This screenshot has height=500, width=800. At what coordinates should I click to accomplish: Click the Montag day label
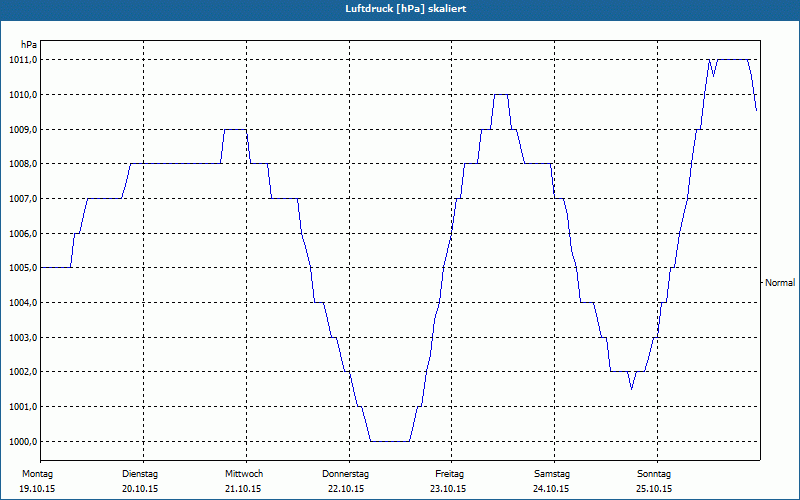37,474
